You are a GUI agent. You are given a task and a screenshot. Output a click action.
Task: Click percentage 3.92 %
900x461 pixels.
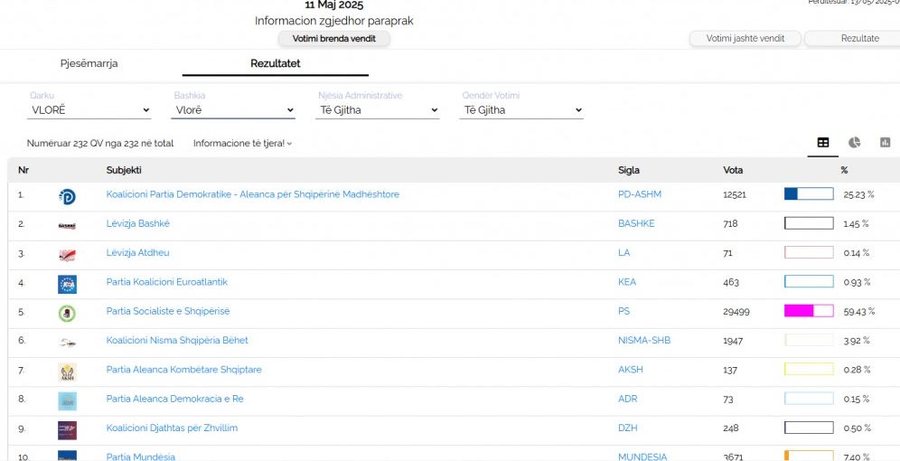(x=856, y=341)
